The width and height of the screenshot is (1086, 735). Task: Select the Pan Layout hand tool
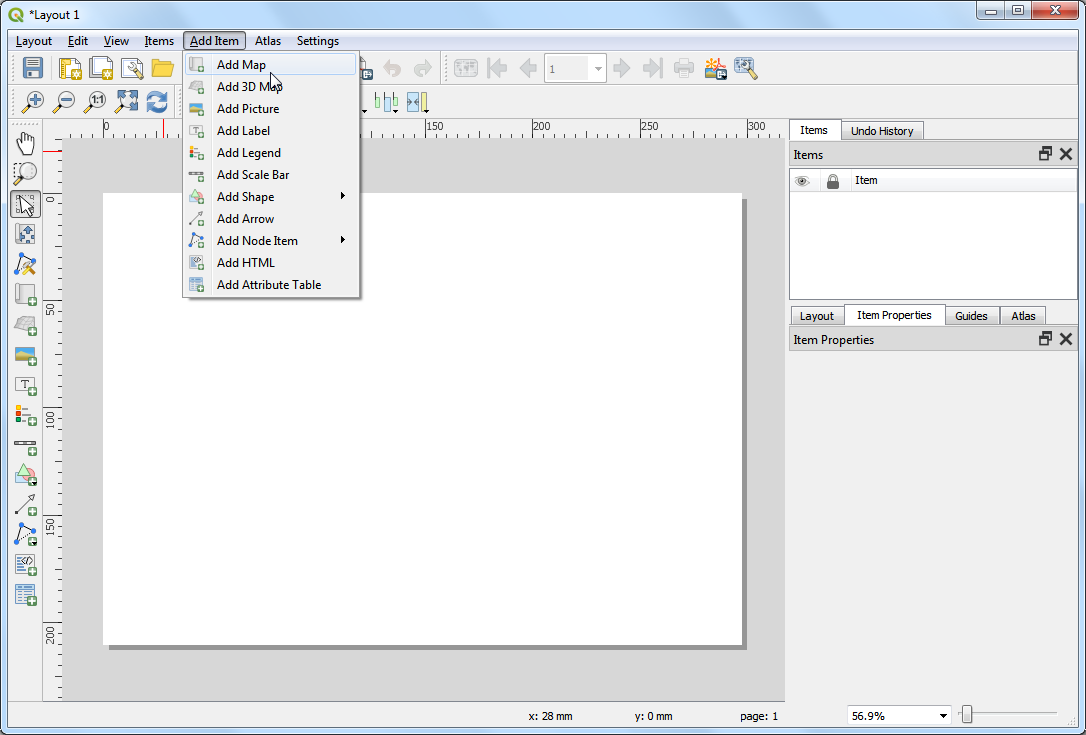pyautogui.click(x=26, y=143)
